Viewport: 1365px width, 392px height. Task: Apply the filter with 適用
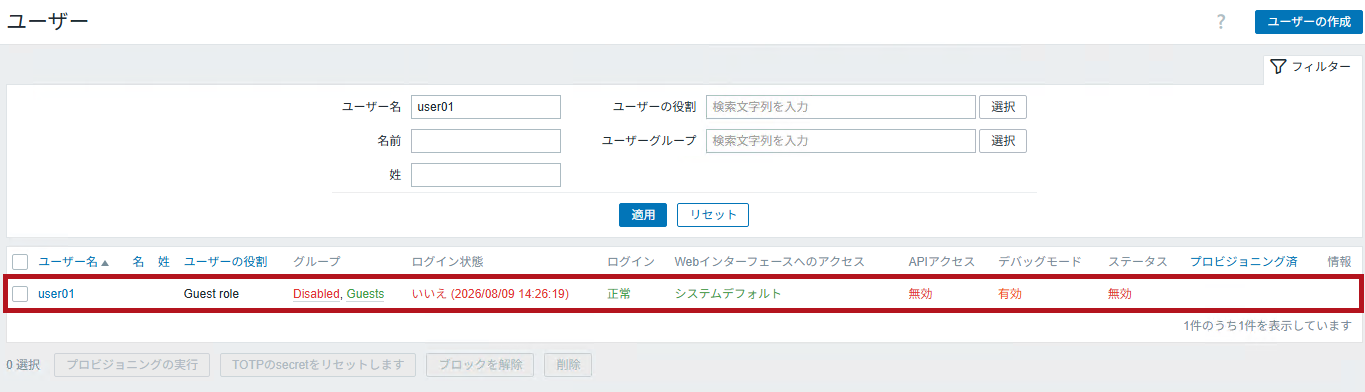(x=643, y=215)
